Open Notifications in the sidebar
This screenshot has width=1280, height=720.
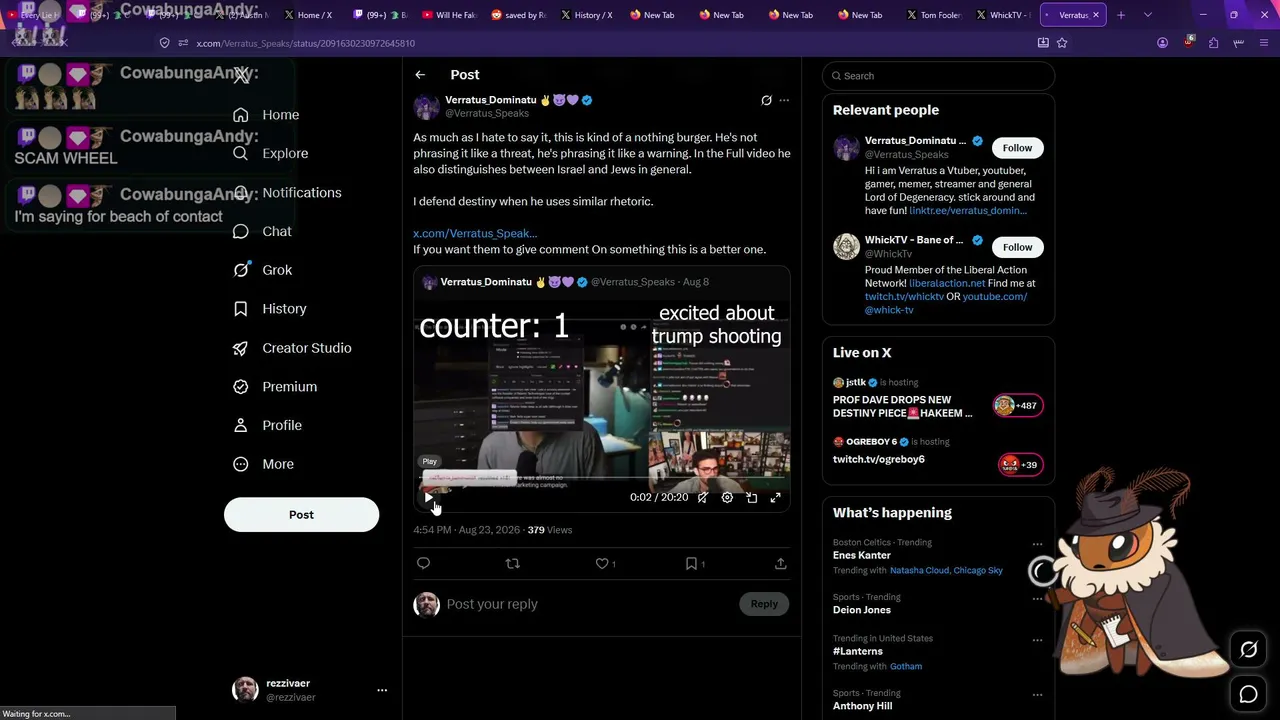[287, 193]
